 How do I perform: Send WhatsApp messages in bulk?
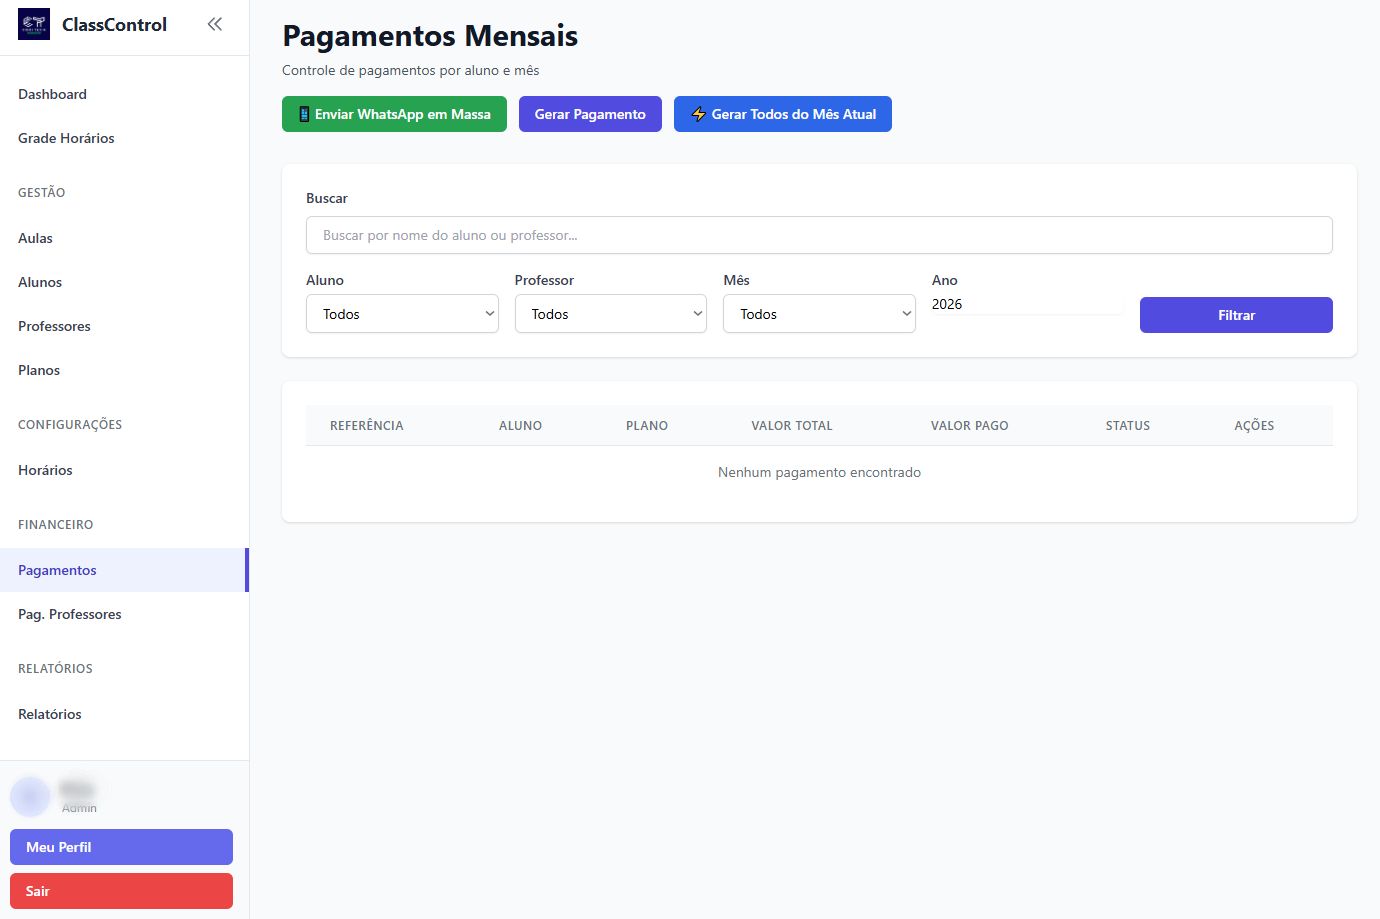click(x=394, y=114)
